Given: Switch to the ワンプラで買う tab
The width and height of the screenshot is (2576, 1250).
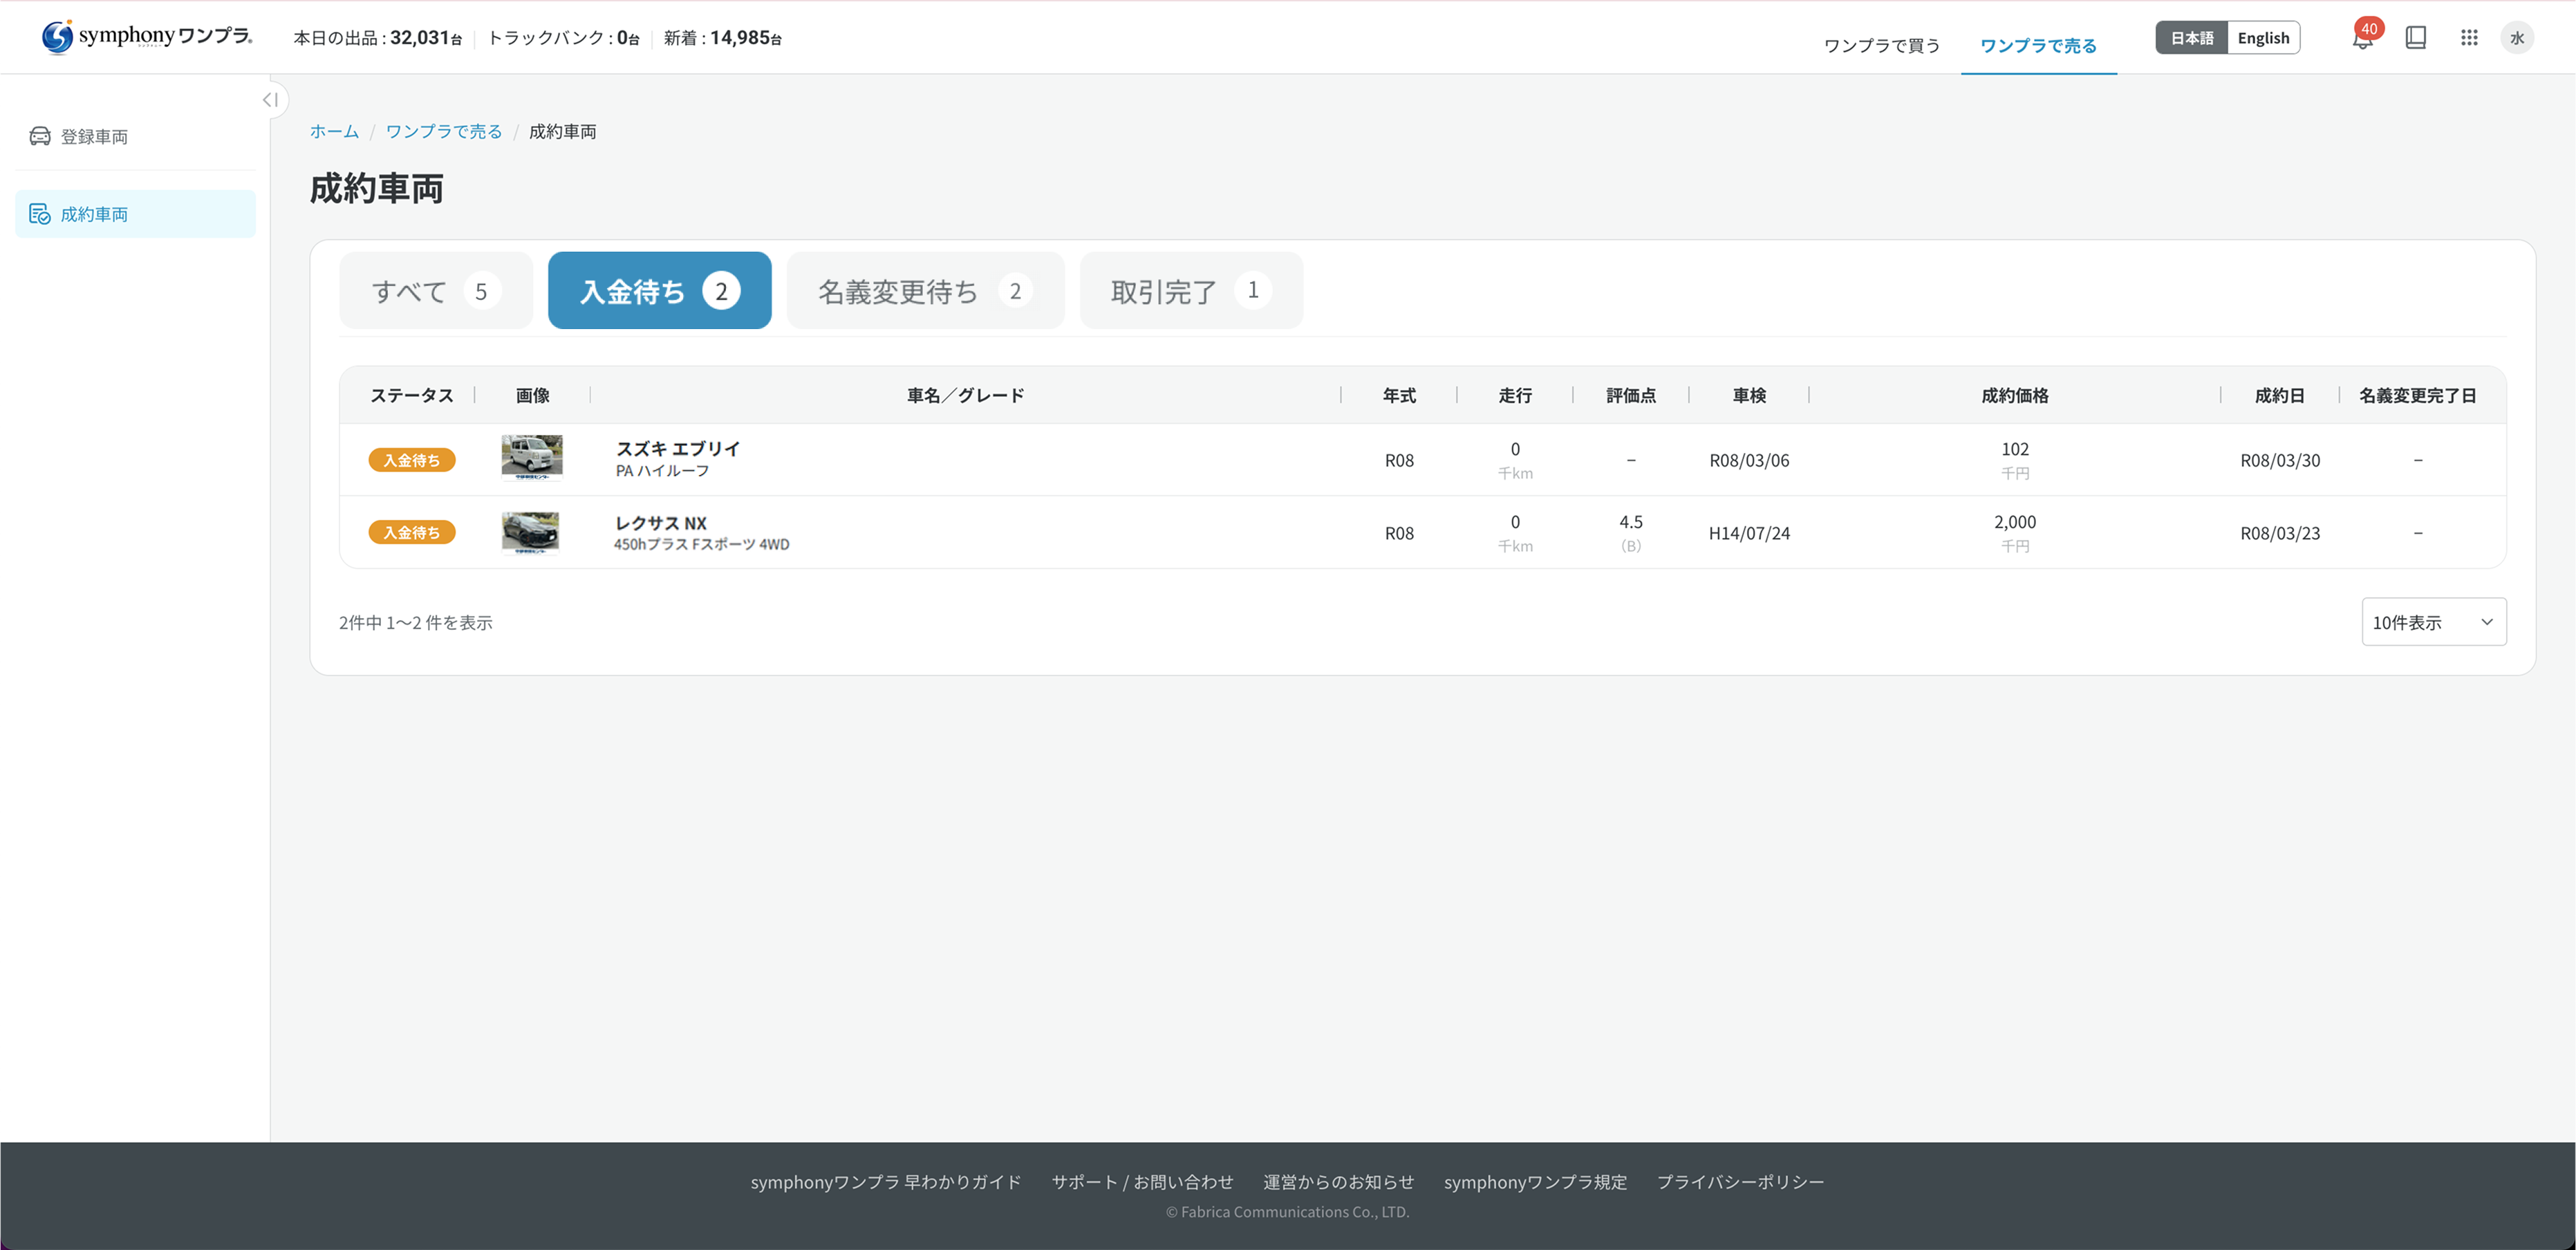Looking at the screenshot, I should 1881,44.
